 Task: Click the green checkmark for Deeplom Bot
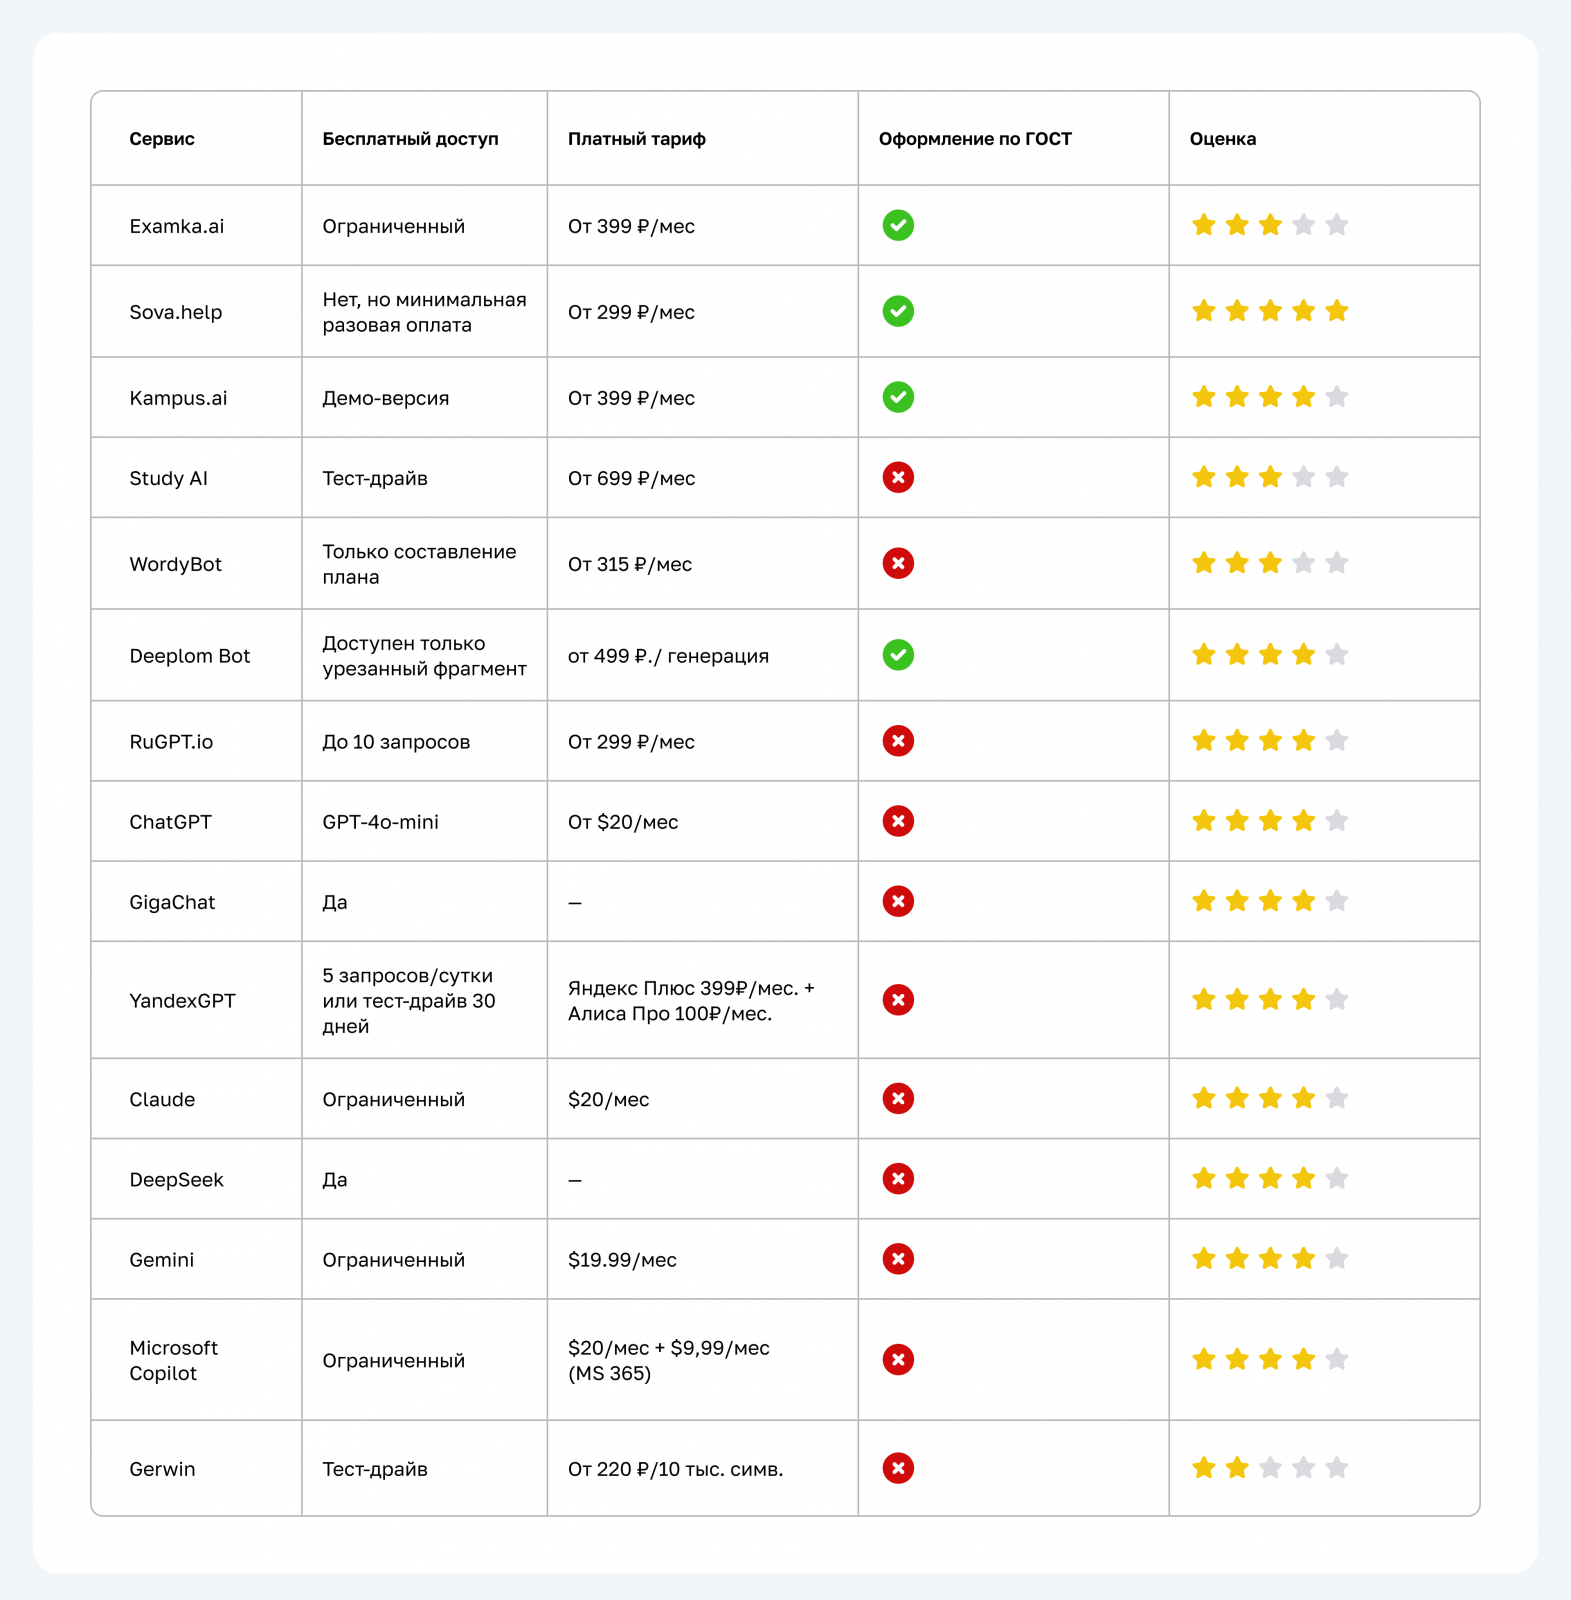click(x=898, y=656)
